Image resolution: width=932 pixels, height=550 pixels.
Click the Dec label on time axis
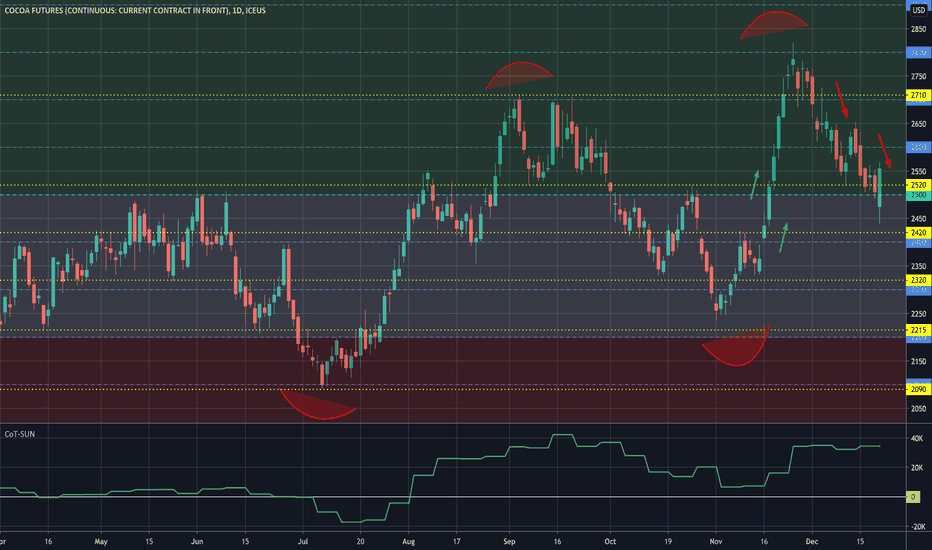click(x=811, y=542)
